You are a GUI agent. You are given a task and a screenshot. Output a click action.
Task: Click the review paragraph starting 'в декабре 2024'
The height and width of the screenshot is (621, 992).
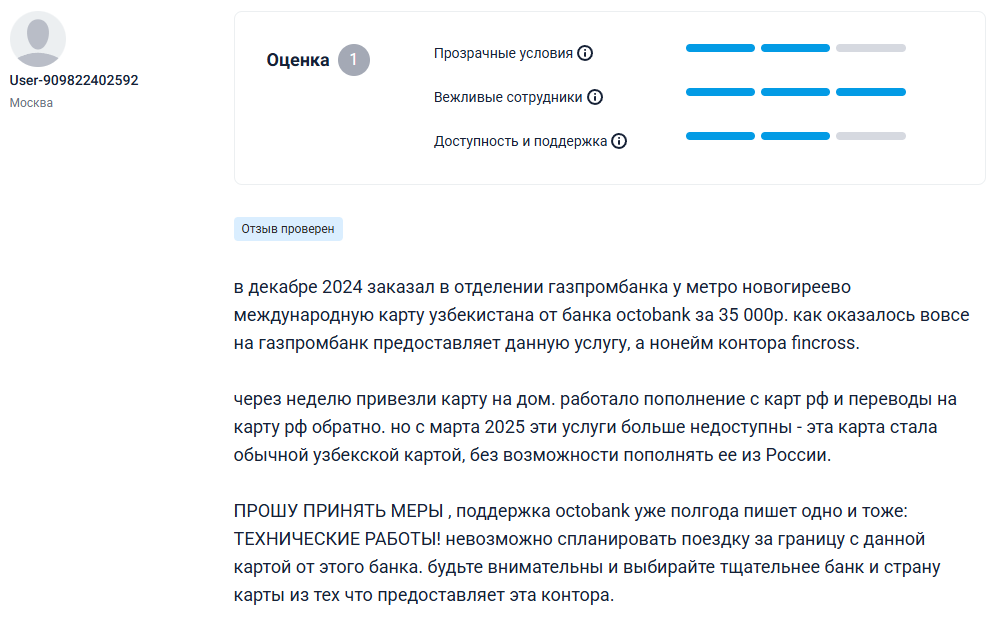point(600,315)
